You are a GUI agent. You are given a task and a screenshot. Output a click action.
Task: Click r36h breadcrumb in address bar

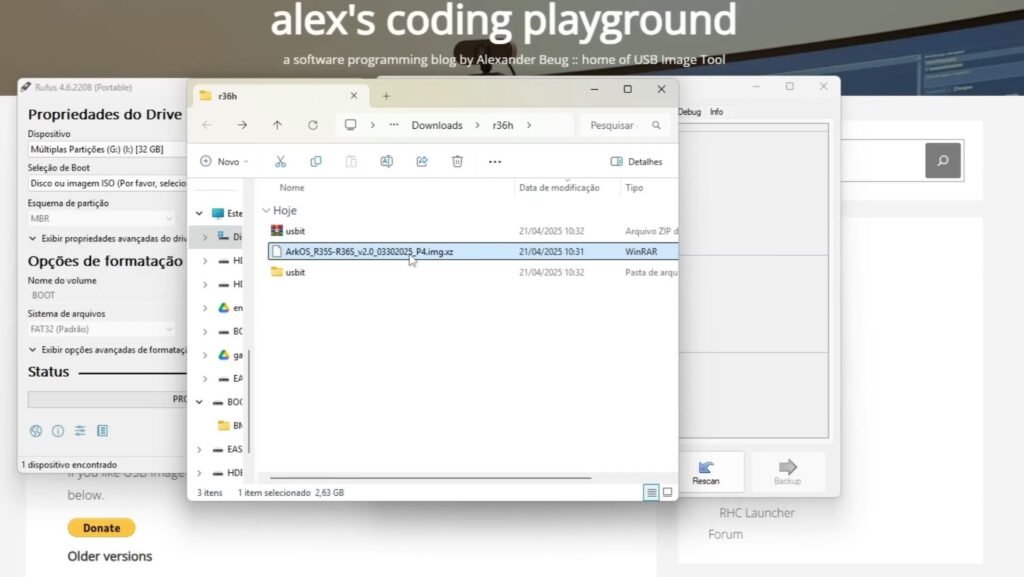click(x=503, y=125)
